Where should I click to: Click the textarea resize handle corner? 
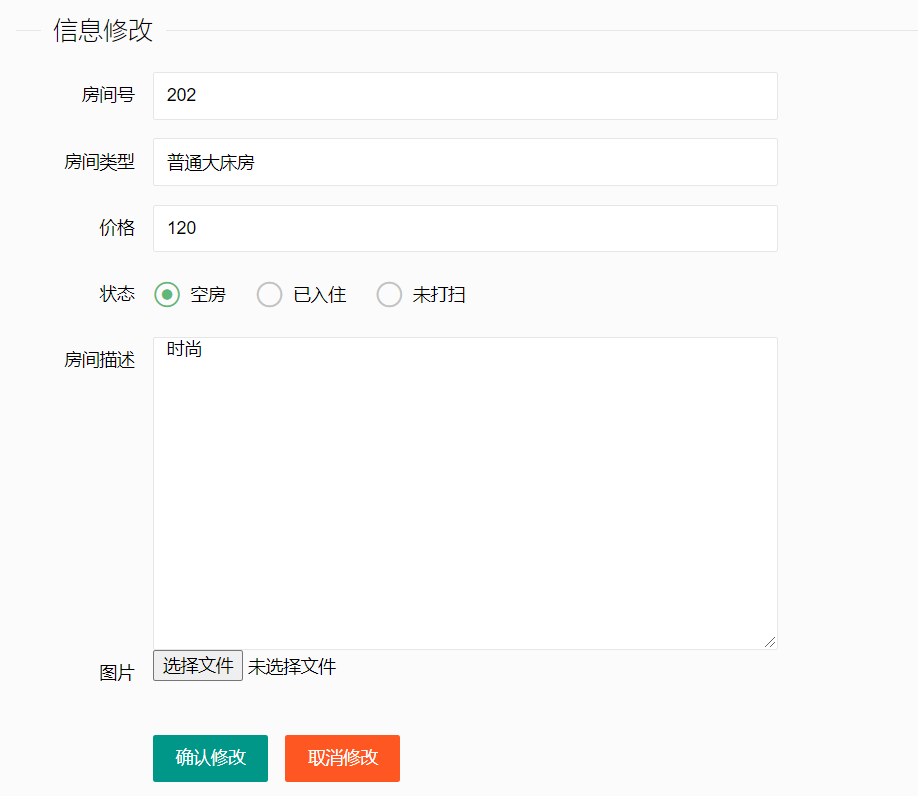(771, 641)
